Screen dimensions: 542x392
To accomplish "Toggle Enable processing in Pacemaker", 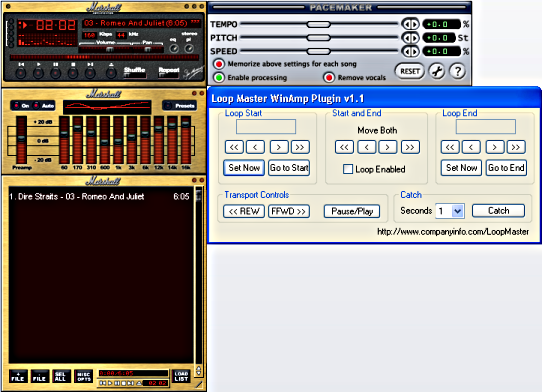I will [219, 77].
